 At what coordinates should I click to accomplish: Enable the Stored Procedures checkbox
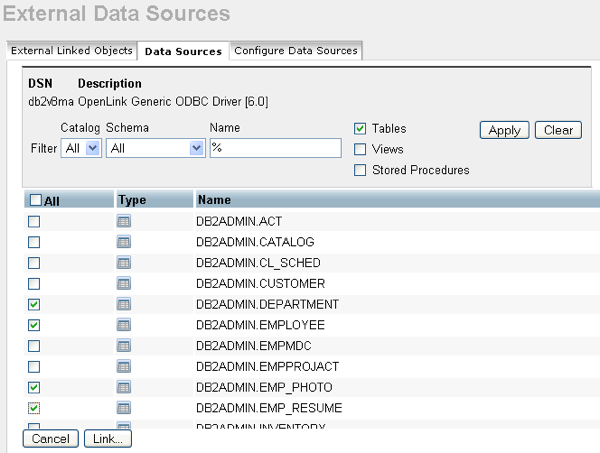(361, 170)
